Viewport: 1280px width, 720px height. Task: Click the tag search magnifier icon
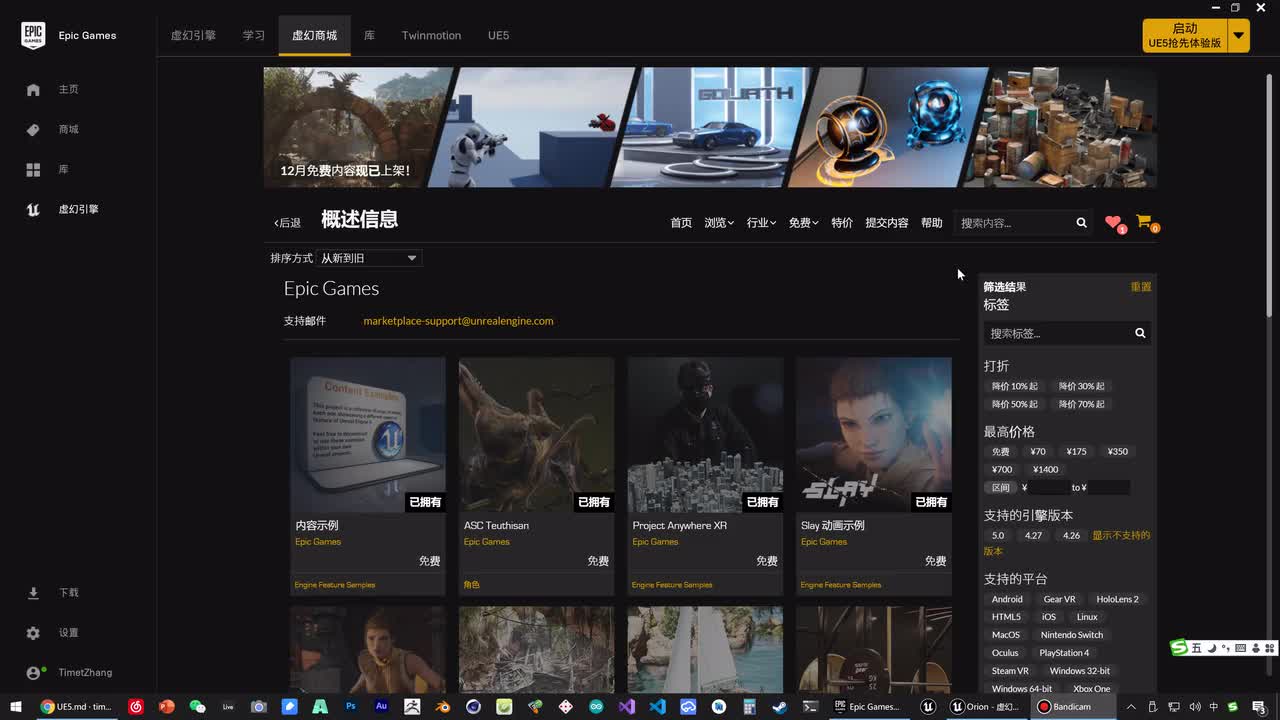click(1140, 333)
